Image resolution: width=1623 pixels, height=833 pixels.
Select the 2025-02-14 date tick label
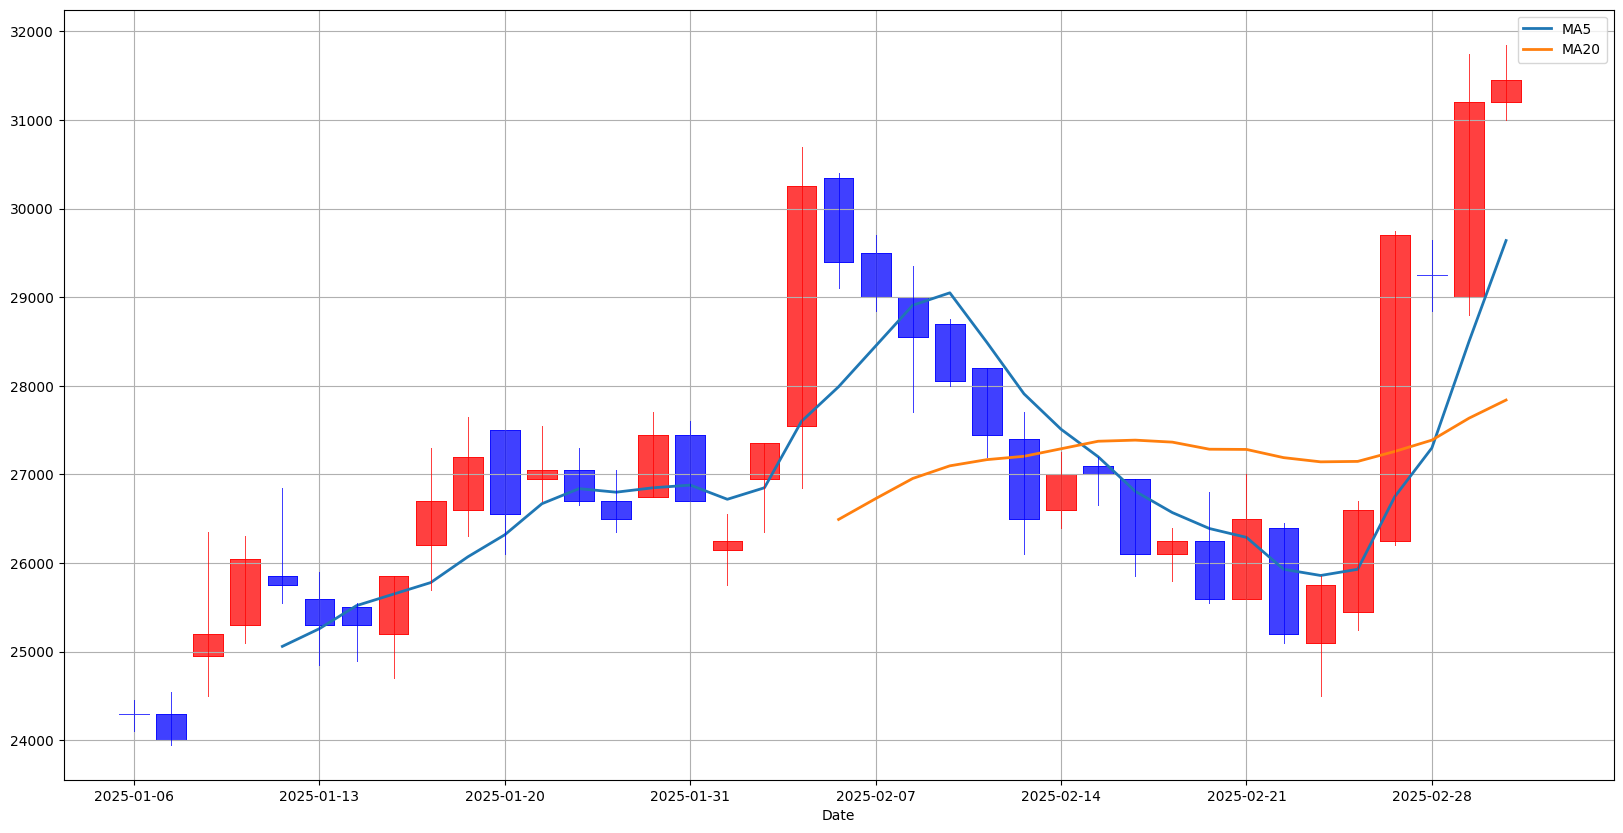[x=1061, y=796]
